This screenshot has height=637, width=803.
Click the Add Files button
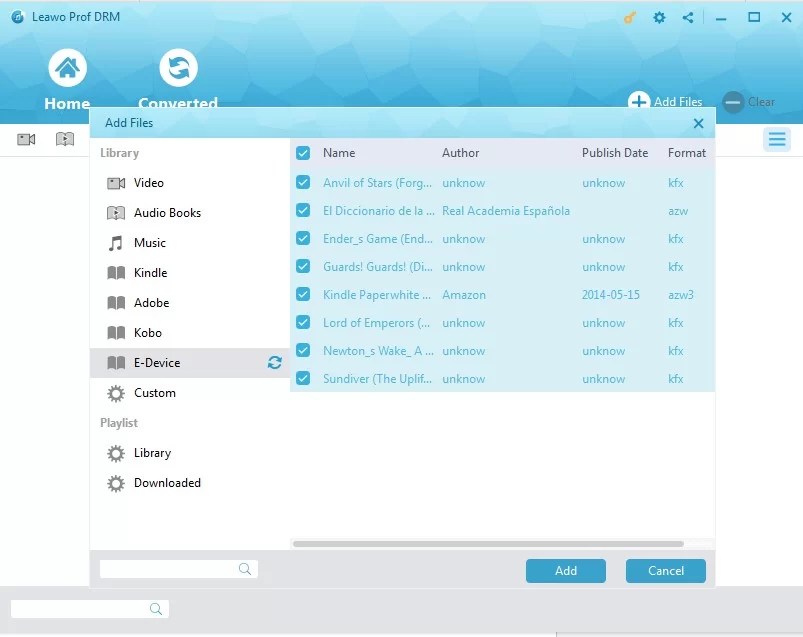[666, 102]
